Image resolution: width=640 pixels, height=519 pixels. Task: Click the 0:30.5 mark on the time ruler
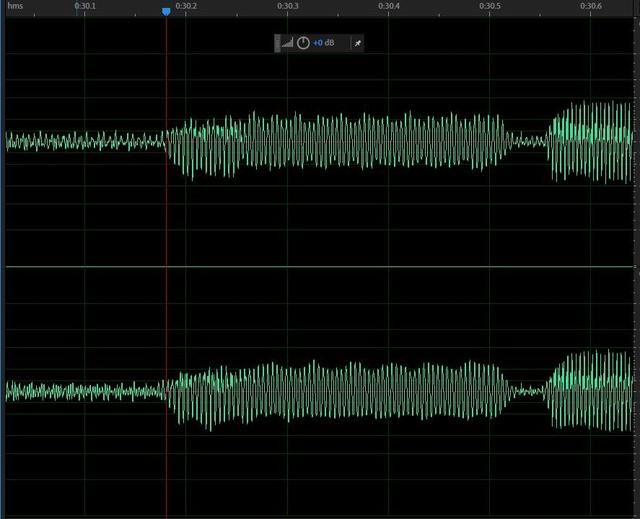click(x=490, y=6)
